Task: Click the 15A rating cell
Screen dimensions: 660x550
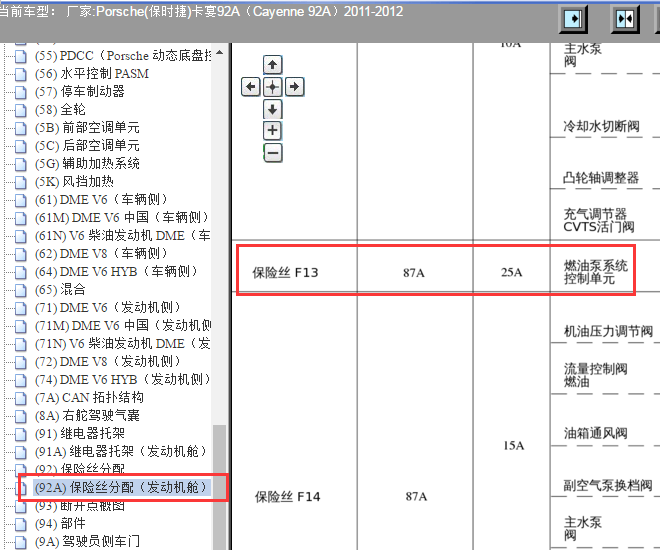Action: pyautogui.click(x=514, y=446)
